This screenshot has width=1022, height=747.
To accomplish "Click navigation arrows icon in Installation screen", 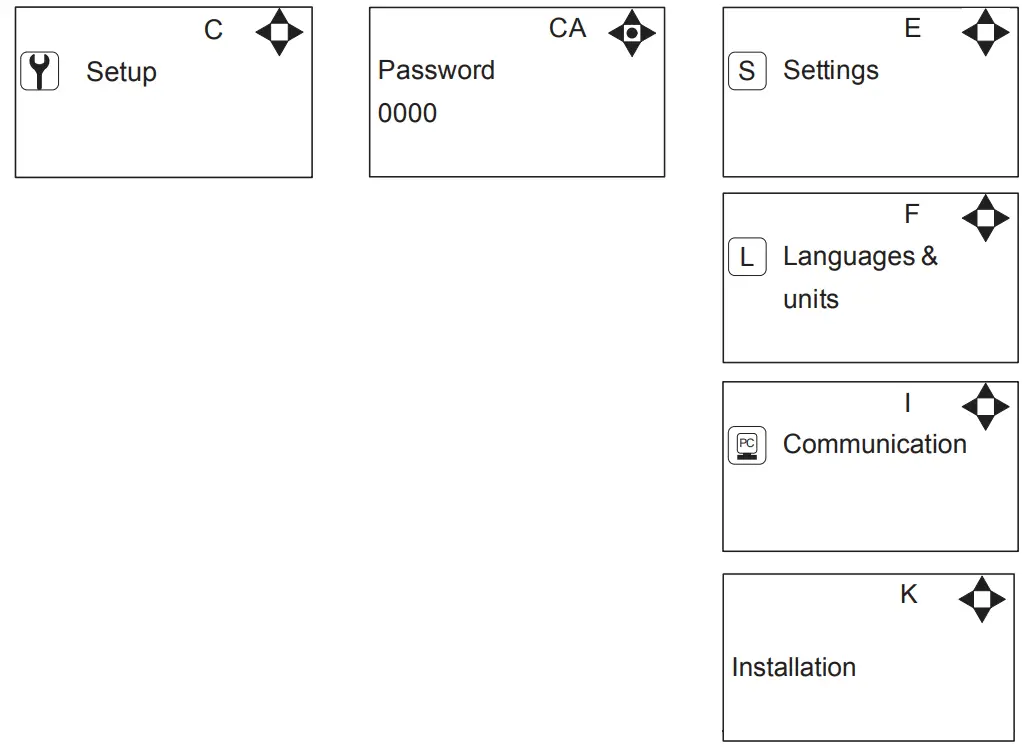I will click(982, 598).
